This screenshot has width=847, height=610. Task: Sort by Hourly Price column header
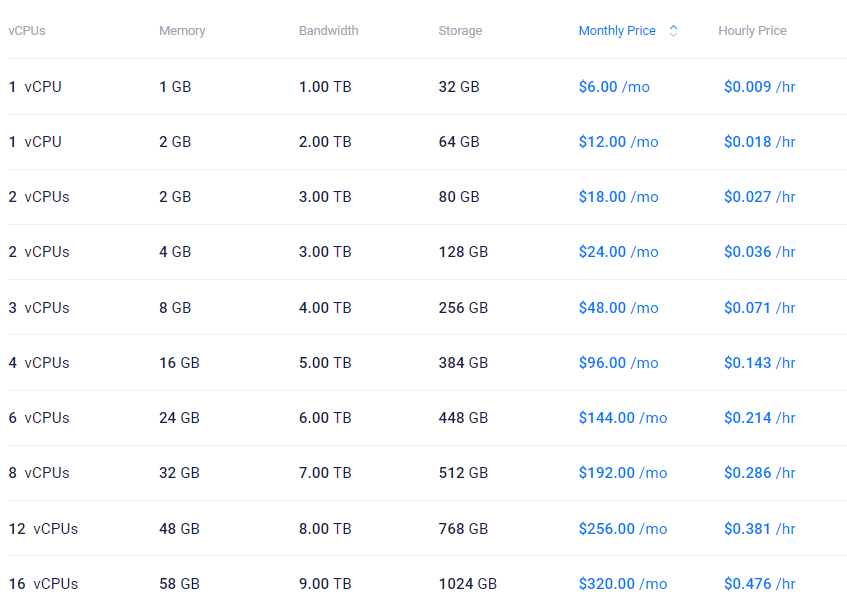click(752, 31)
